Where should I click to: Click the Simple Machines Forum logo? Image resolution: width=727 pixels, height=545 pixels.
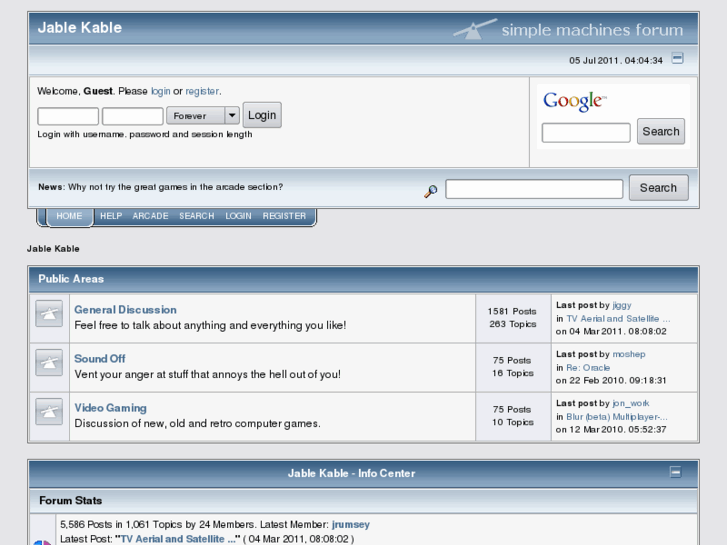click(x=568, y=29)
